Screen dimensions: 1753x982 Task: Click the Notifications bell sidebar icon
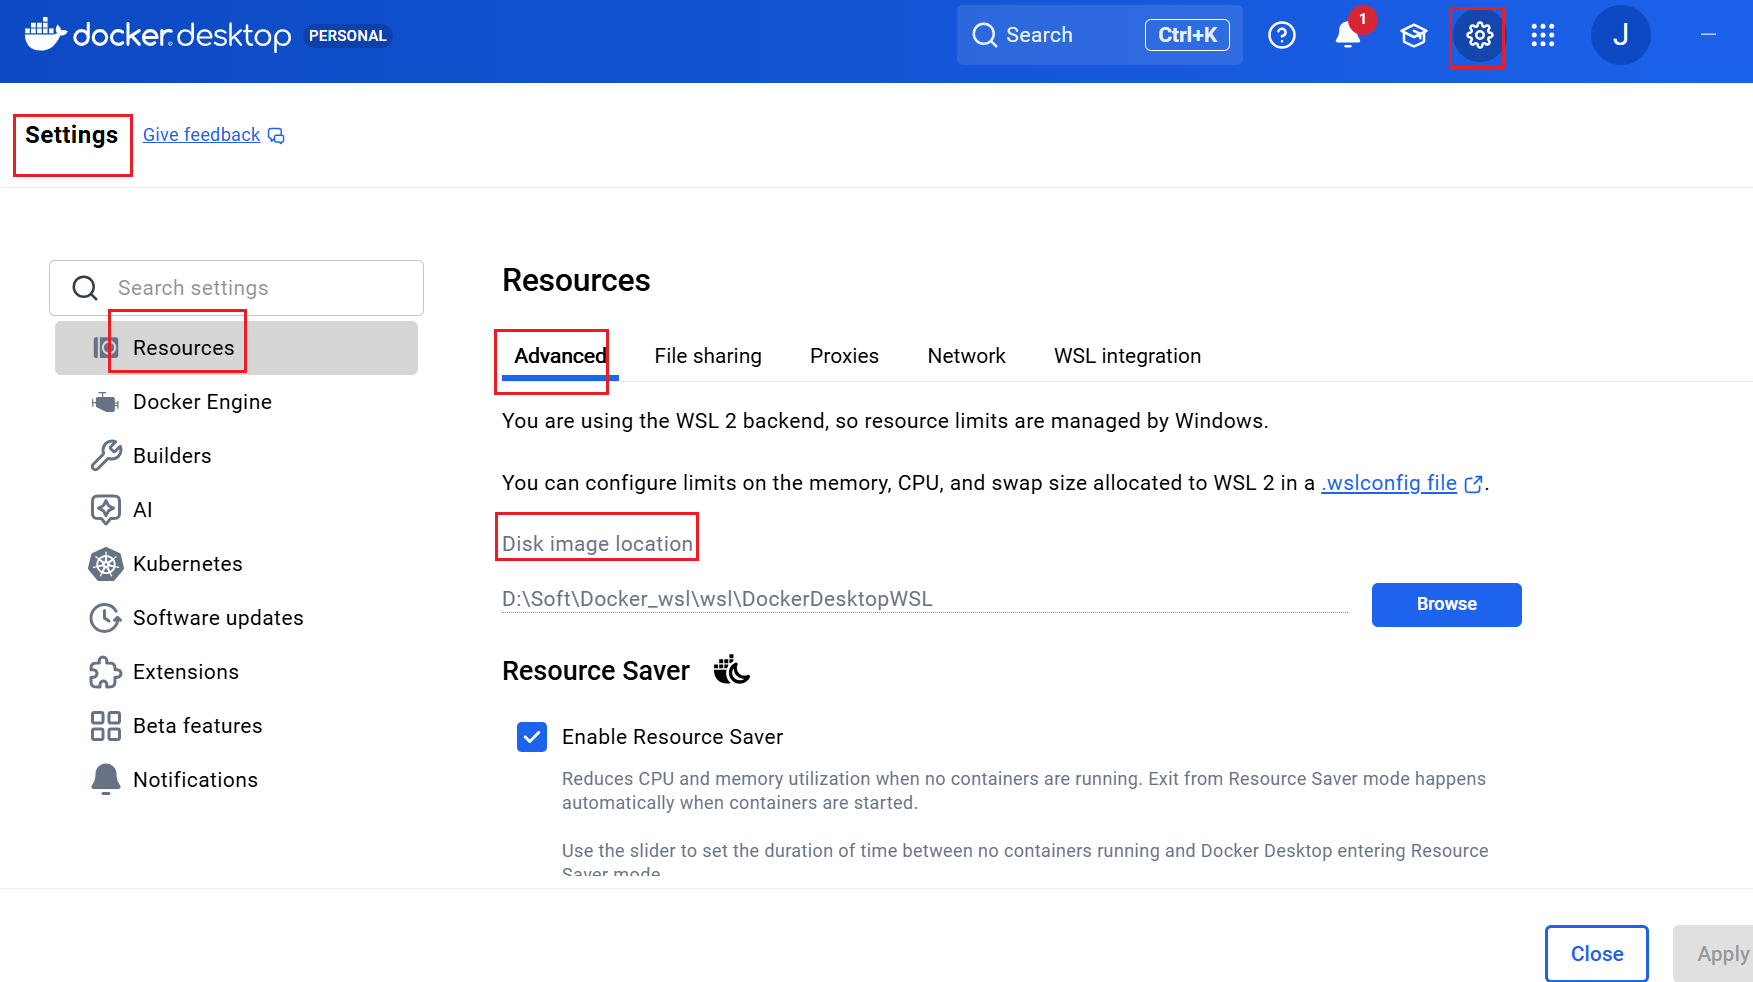point(105,780)
